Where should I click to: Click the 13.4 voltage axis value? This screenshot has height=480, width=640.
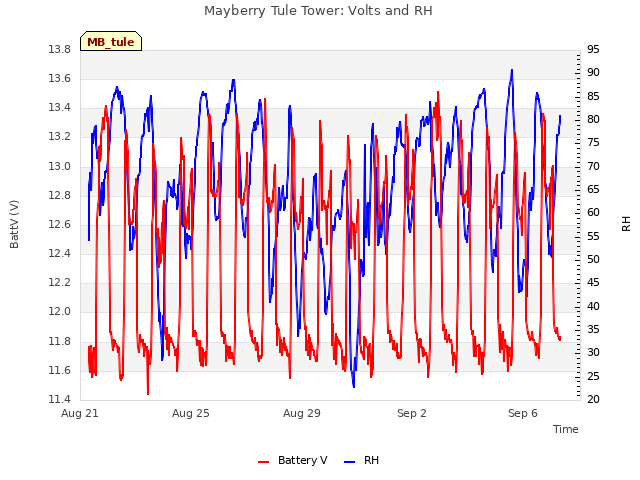60,108
